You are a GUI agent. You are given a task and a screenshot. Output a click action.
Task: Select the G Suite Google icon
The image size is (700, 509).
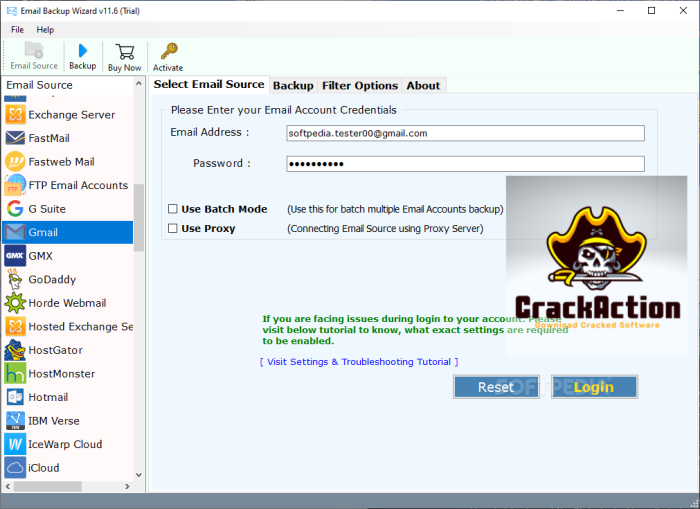click(15, 209)
